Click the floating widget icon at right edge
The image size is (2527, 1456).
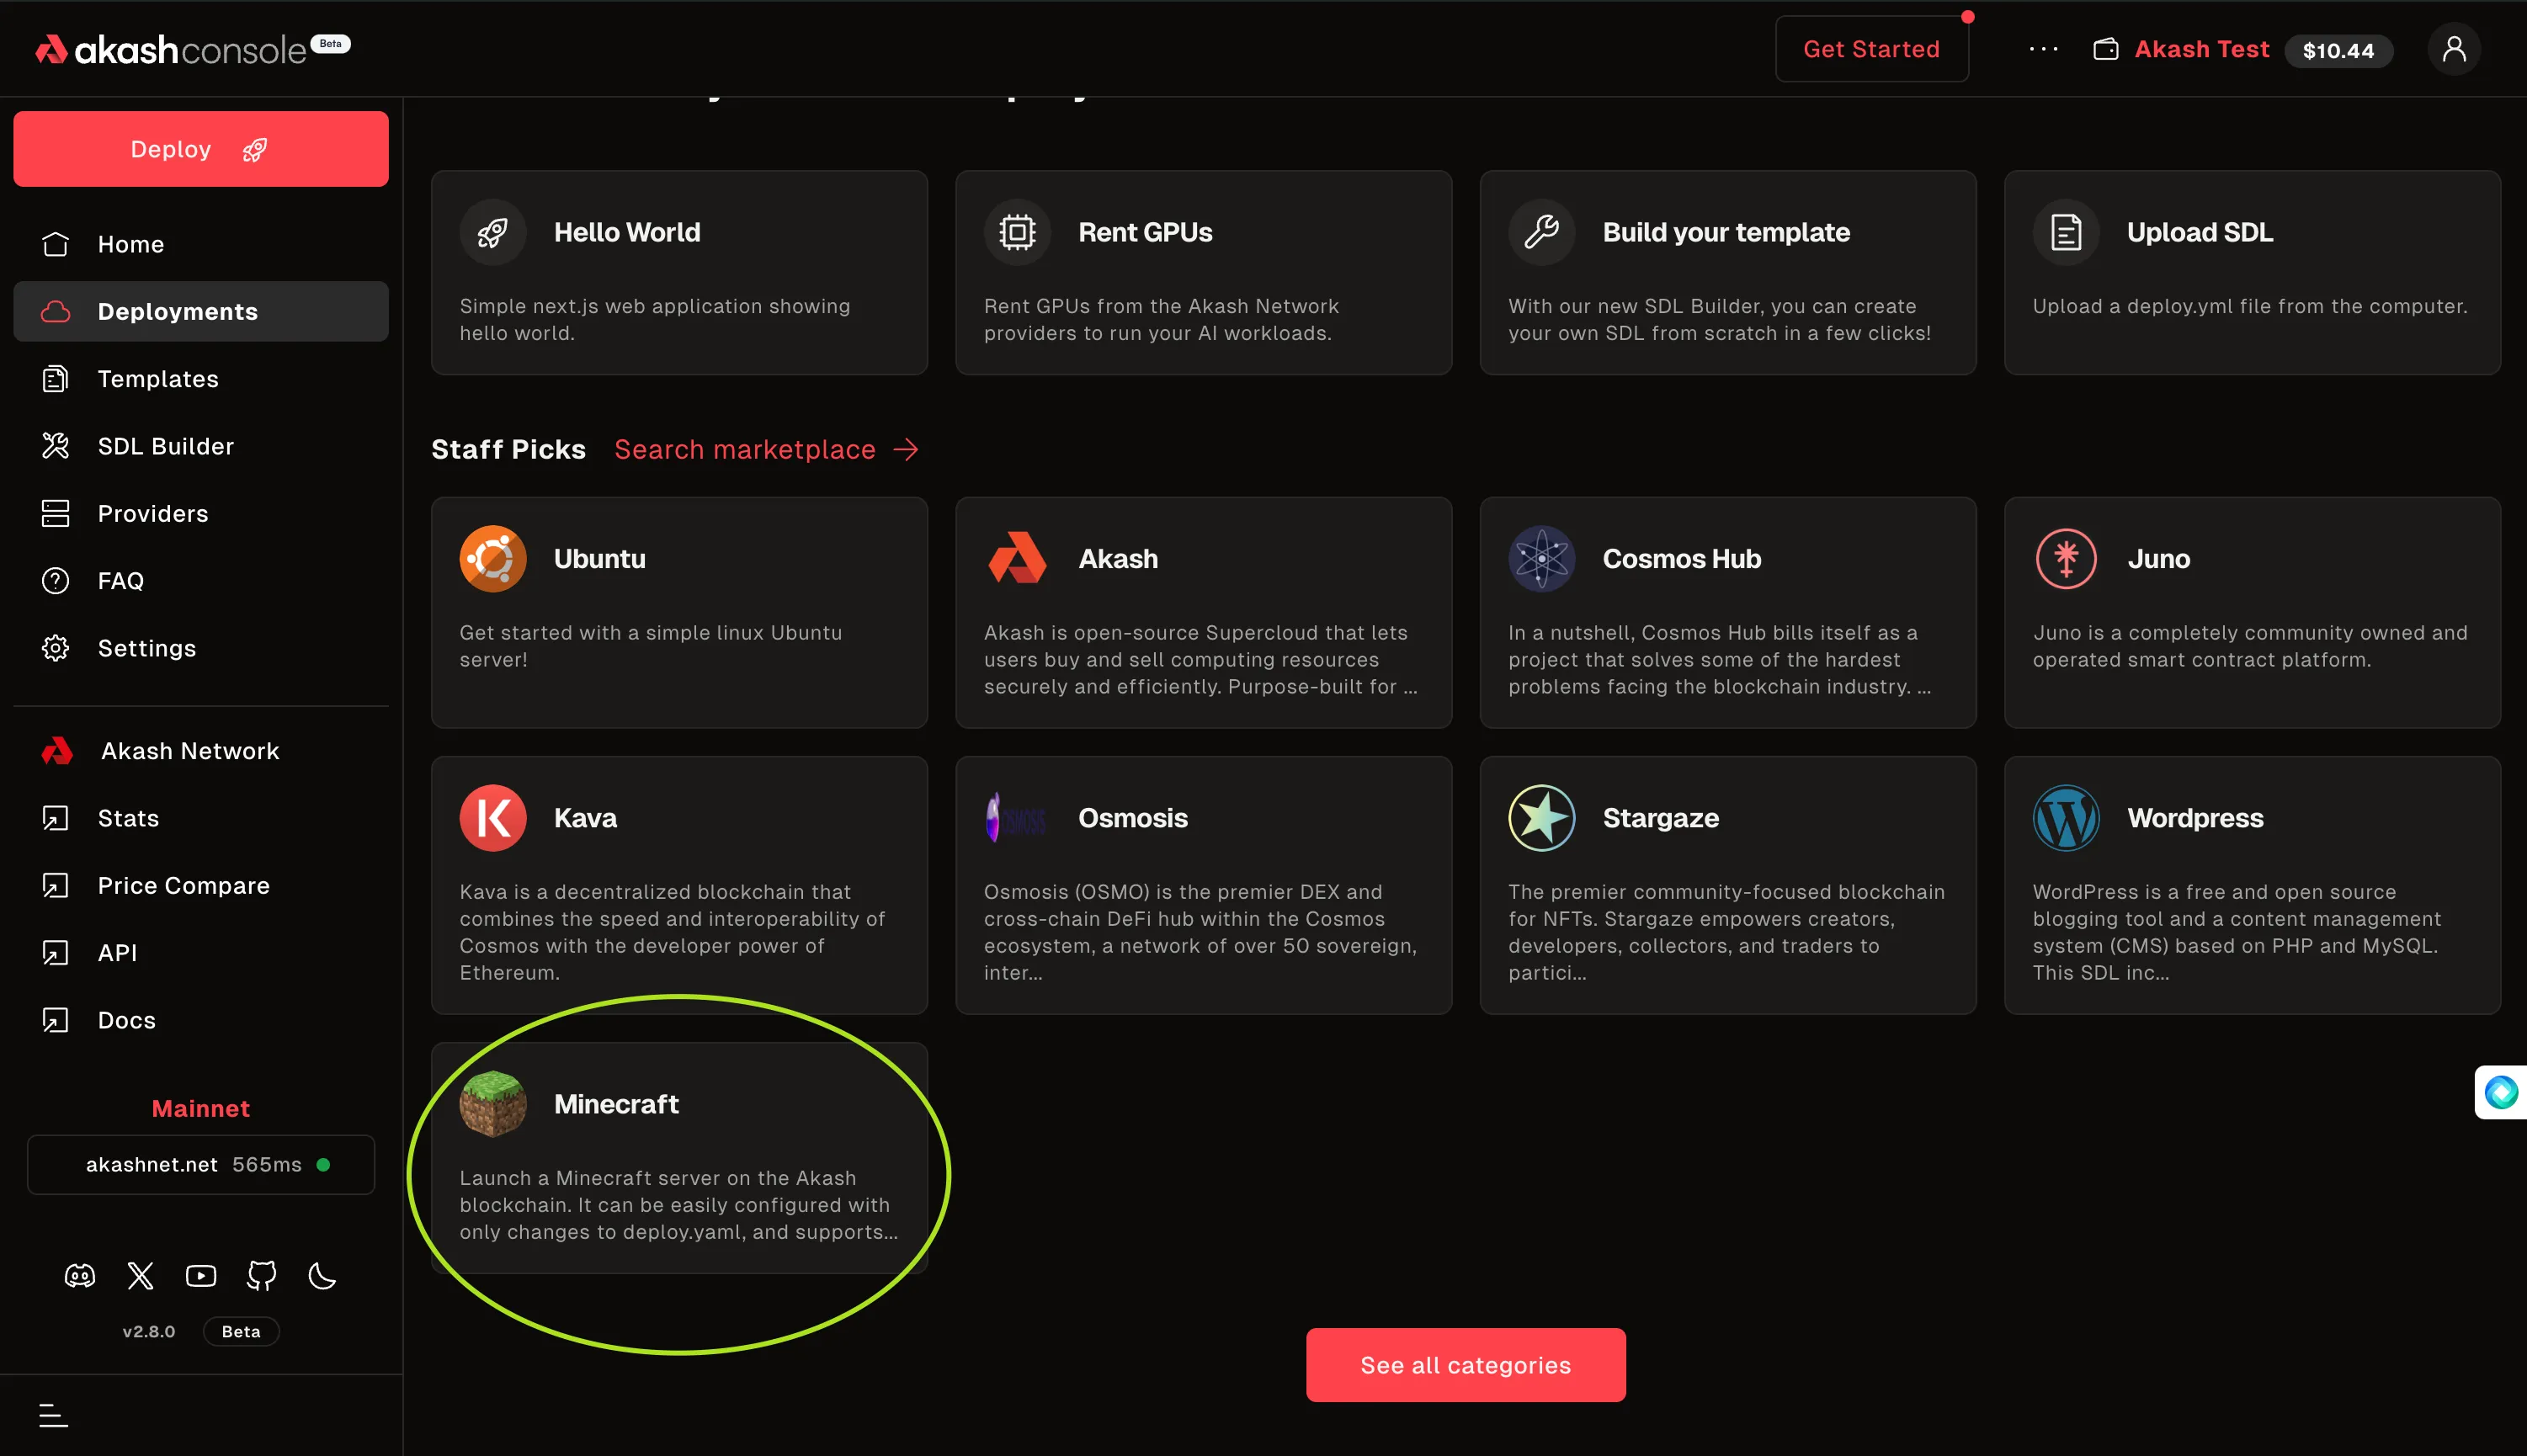(x=2501, y=1092)
